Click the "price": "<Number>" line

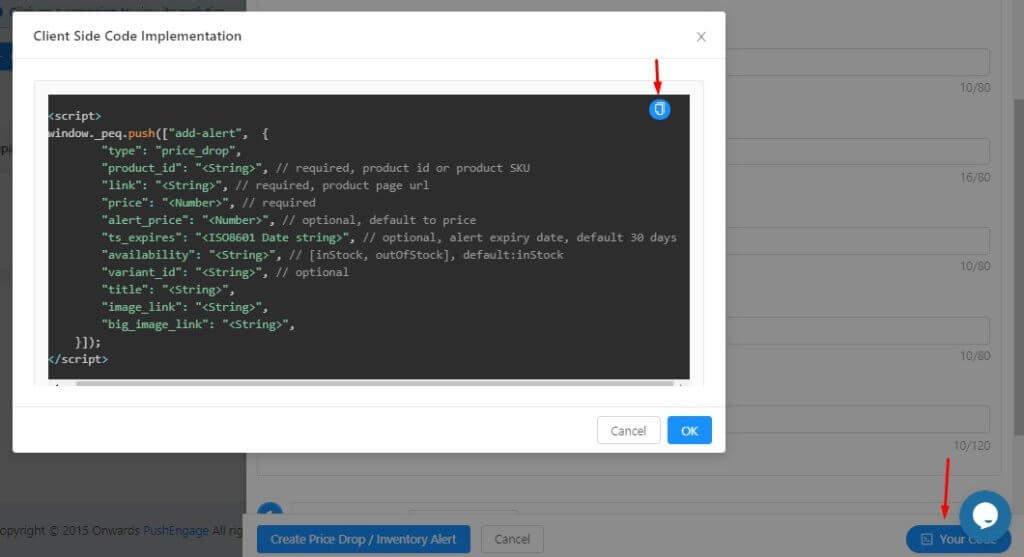click(208, 203)
